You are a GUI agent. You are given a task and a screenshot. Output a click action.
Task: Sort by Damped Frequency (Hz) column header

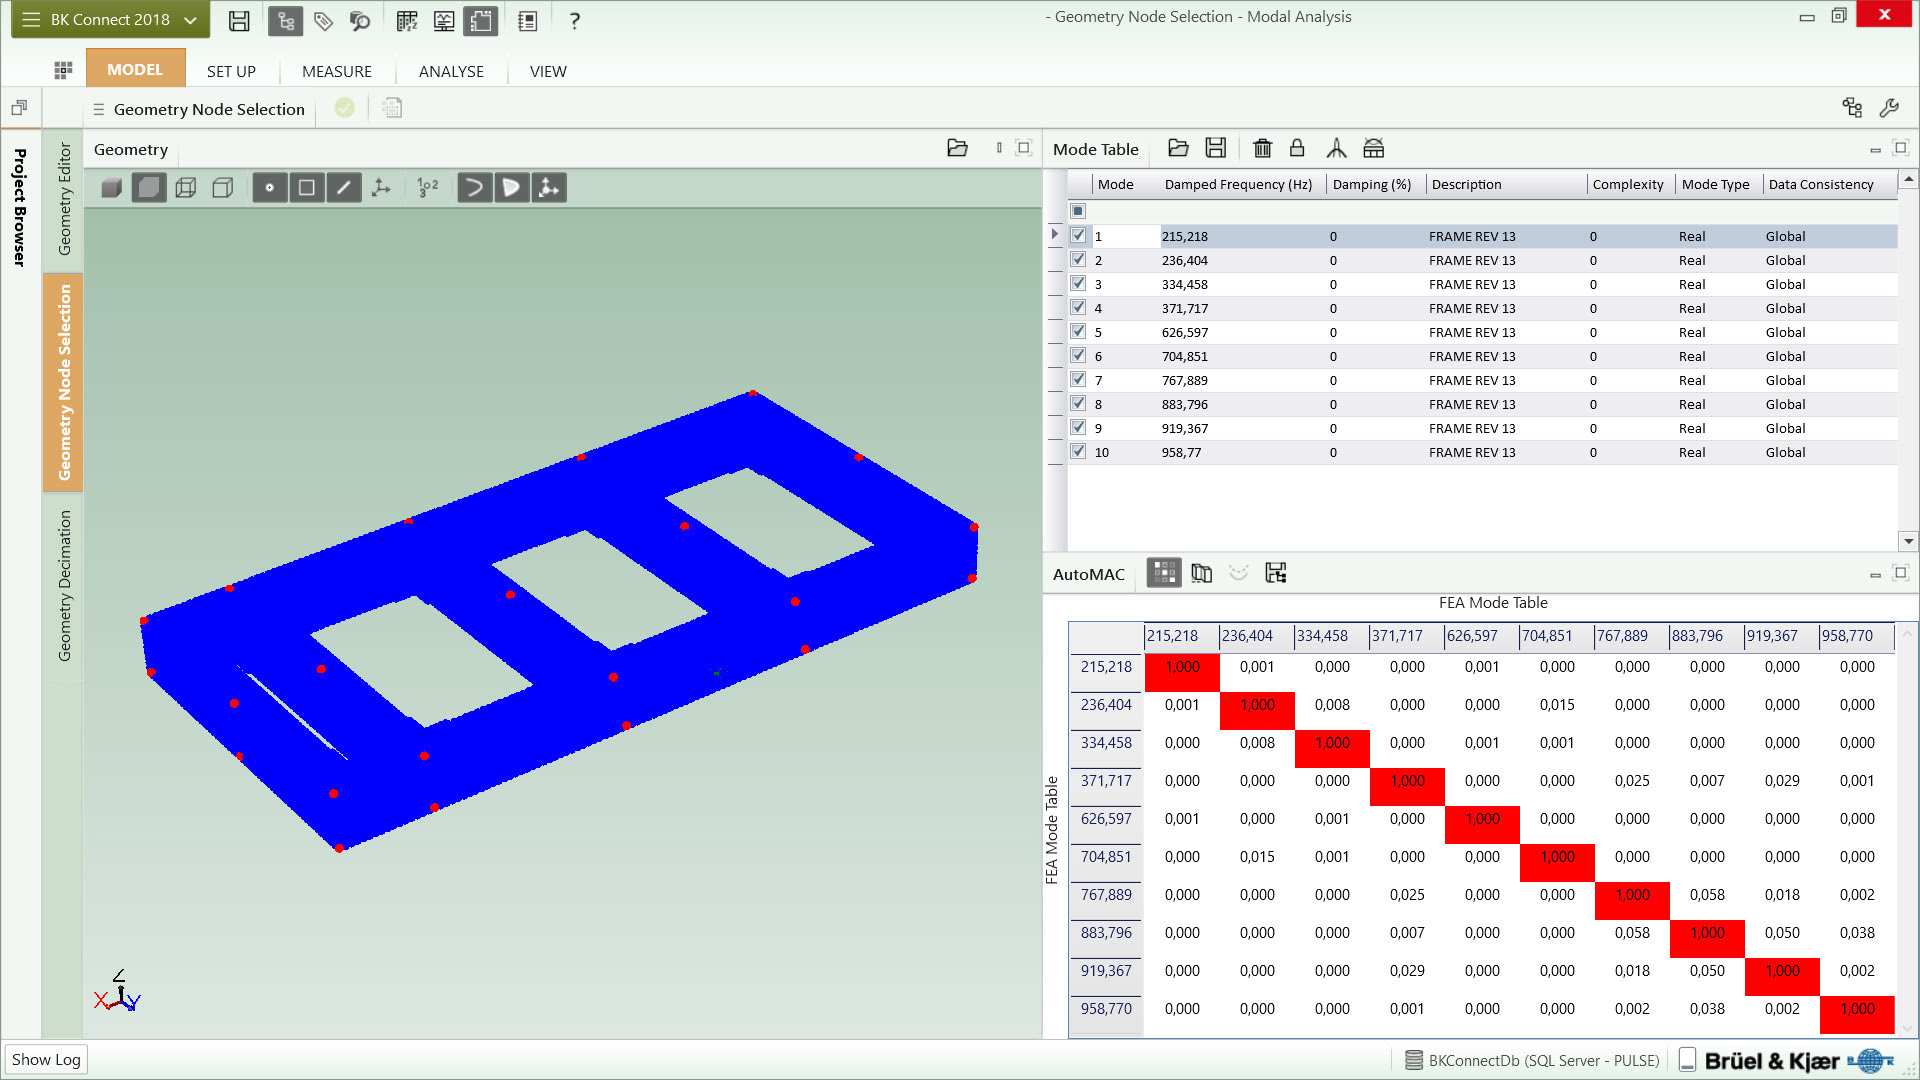[x=1238, y=184]
